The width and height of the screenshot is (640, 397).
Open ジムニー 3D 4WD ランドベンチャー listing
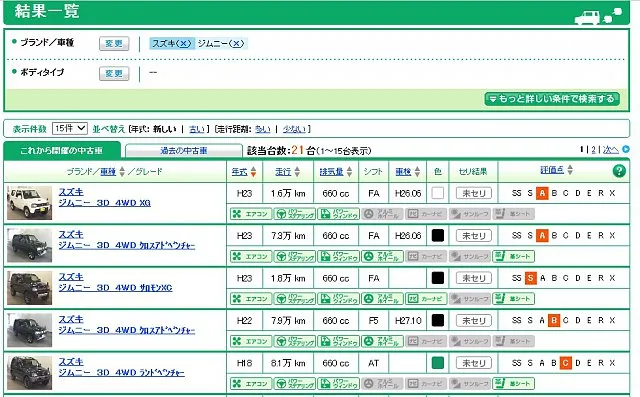coord(121,373)
